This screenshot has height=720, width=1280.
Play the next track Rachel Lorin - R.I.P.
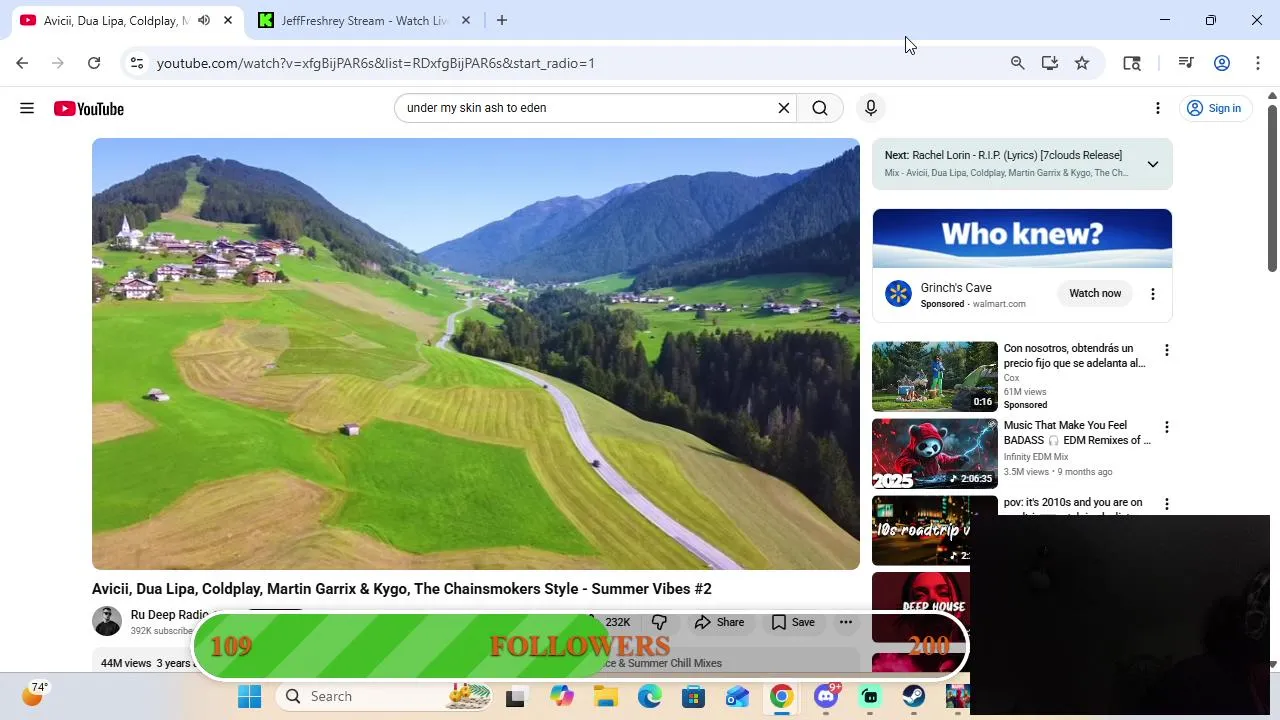tap(1003, 155)
